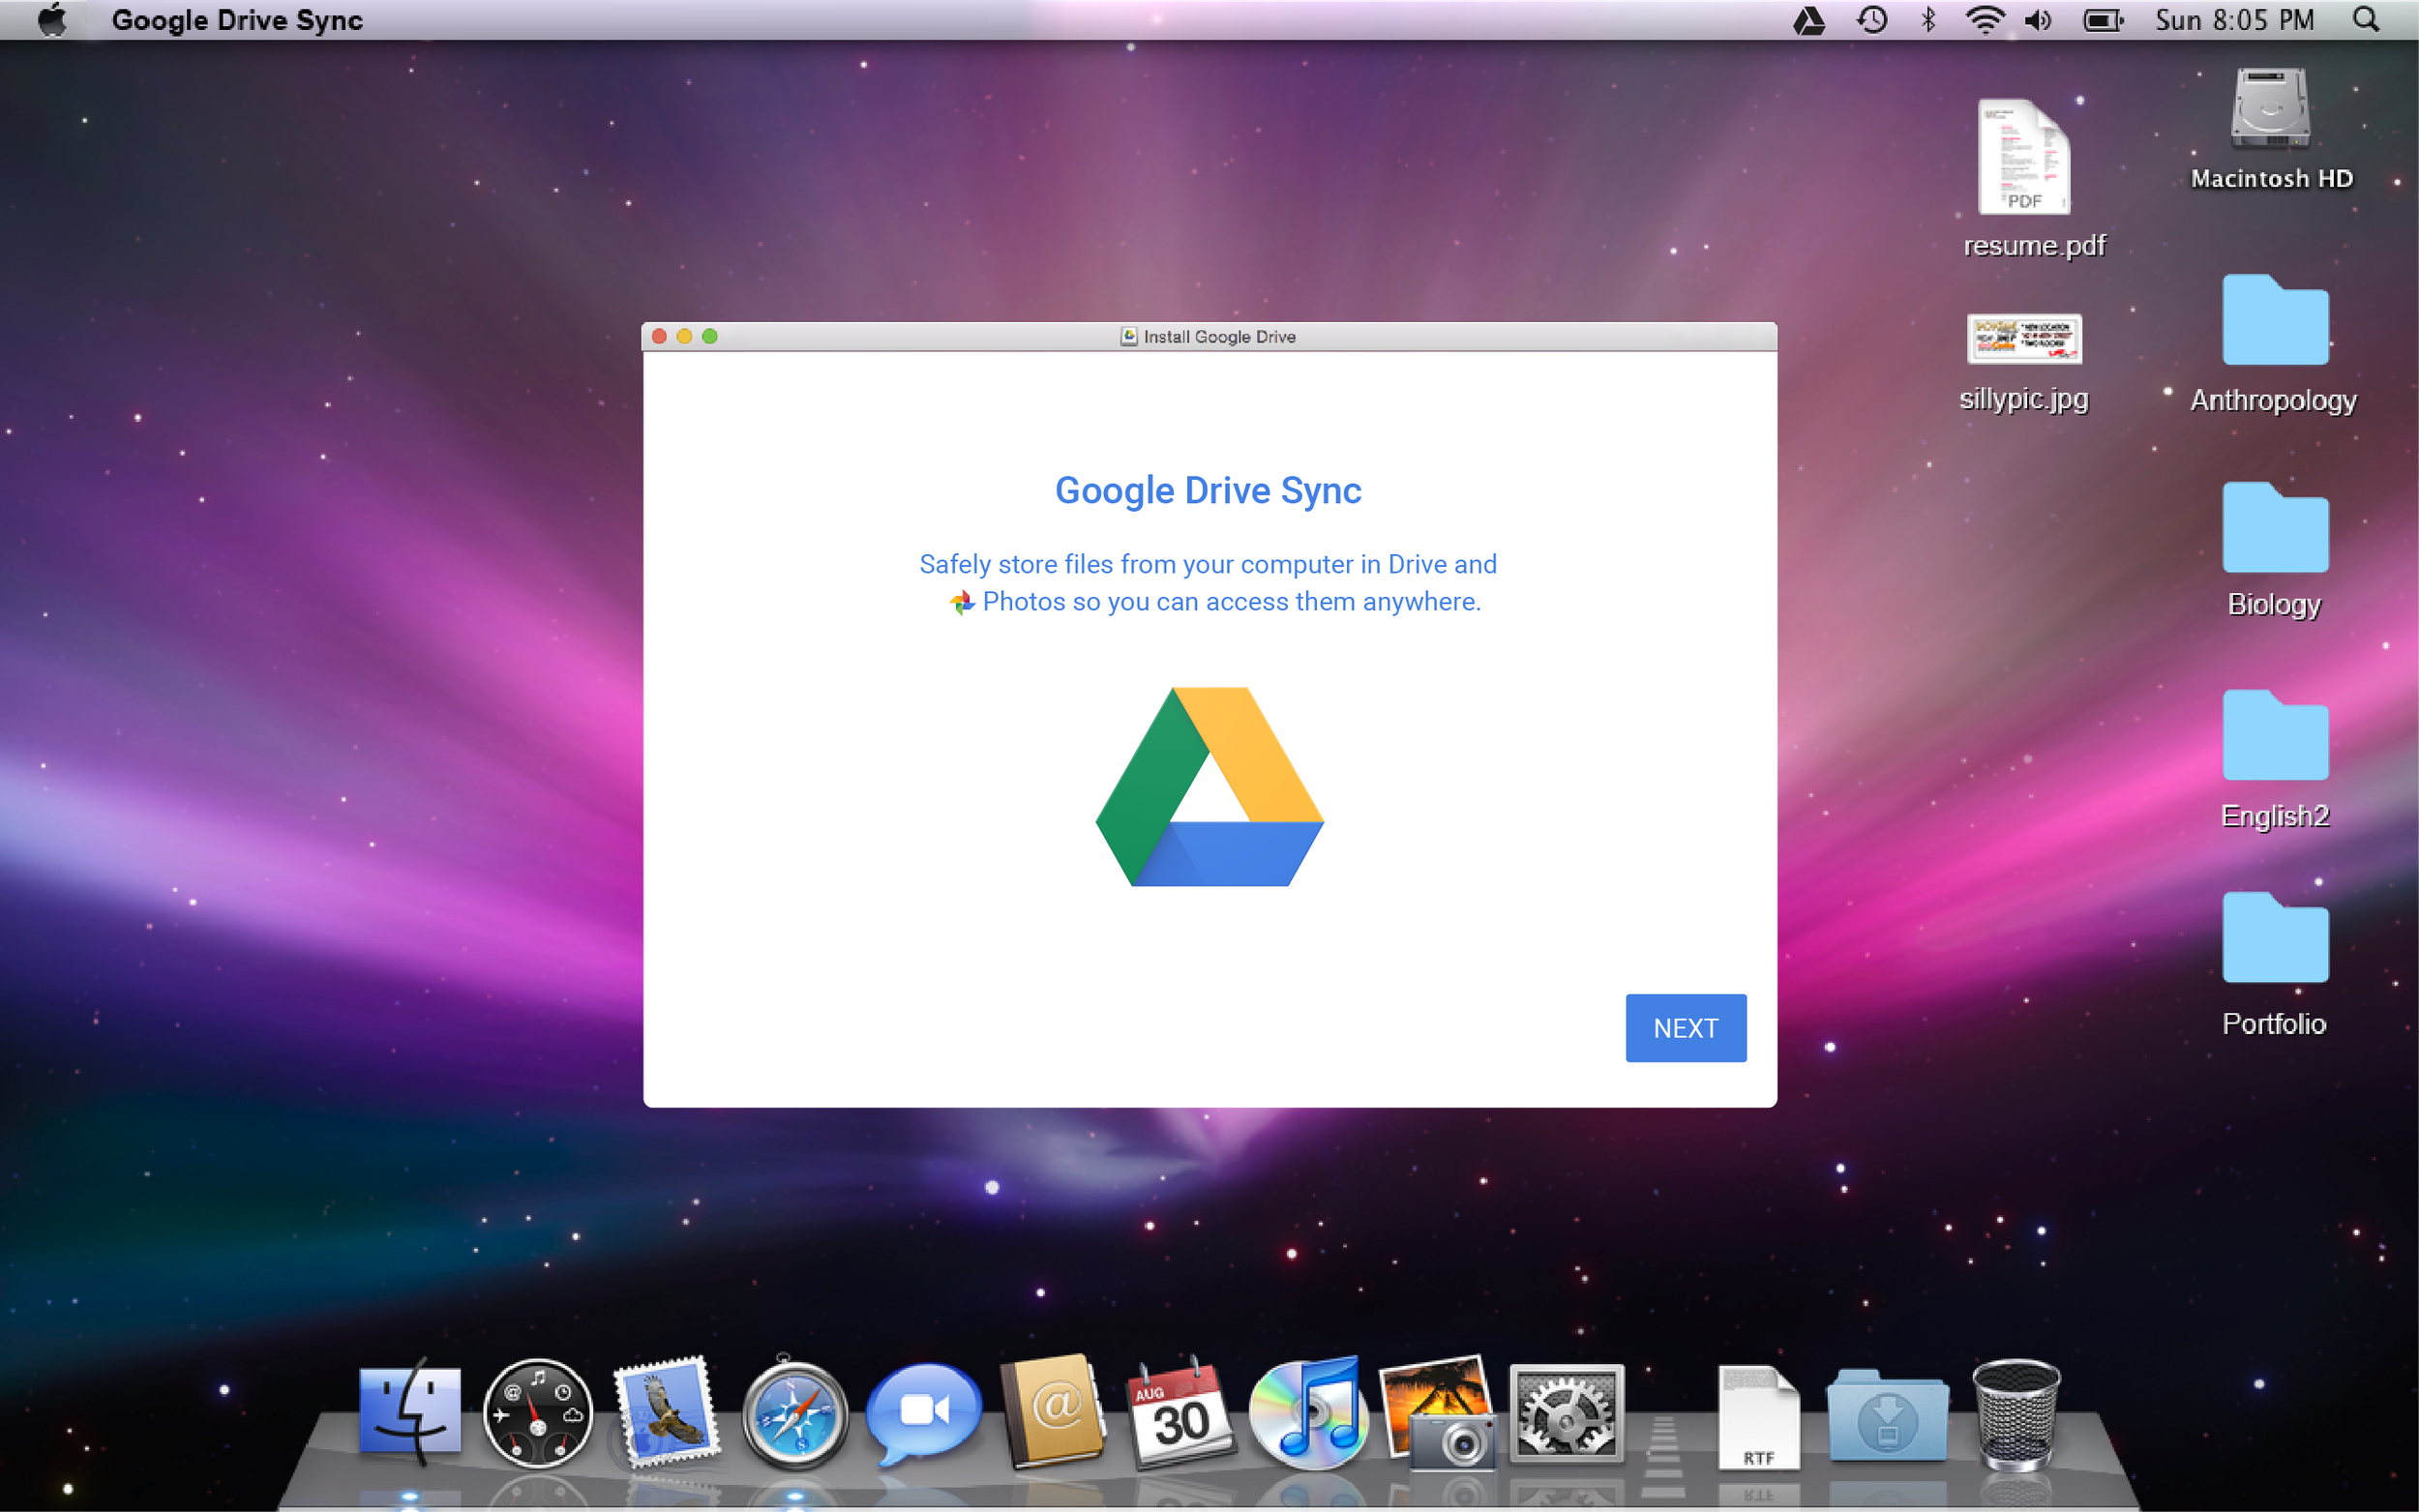Open iChat from the Dock

[x=922, y=1412]
